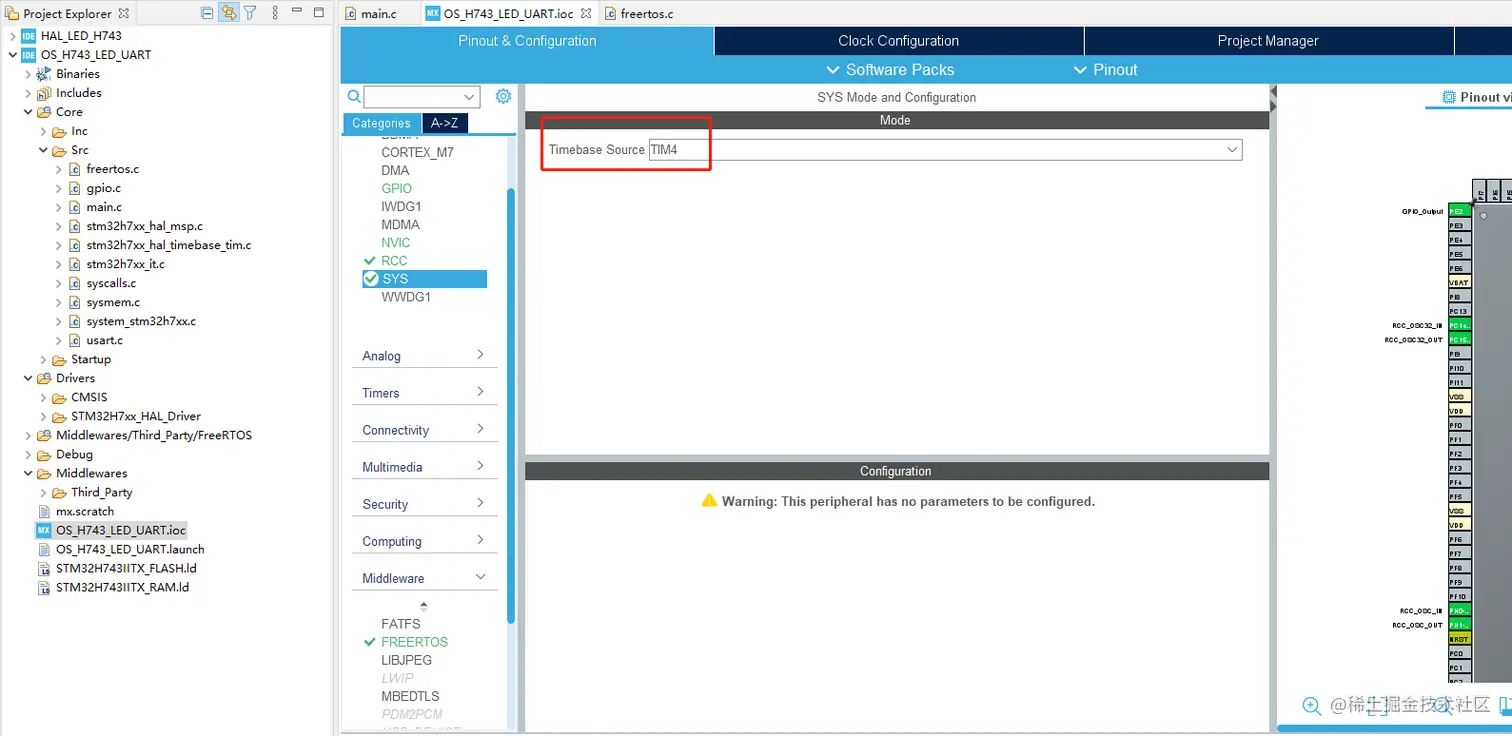Open the Software Packs dropdown
This screenshot has height=736, width=1512.
[x=890, y=70]
